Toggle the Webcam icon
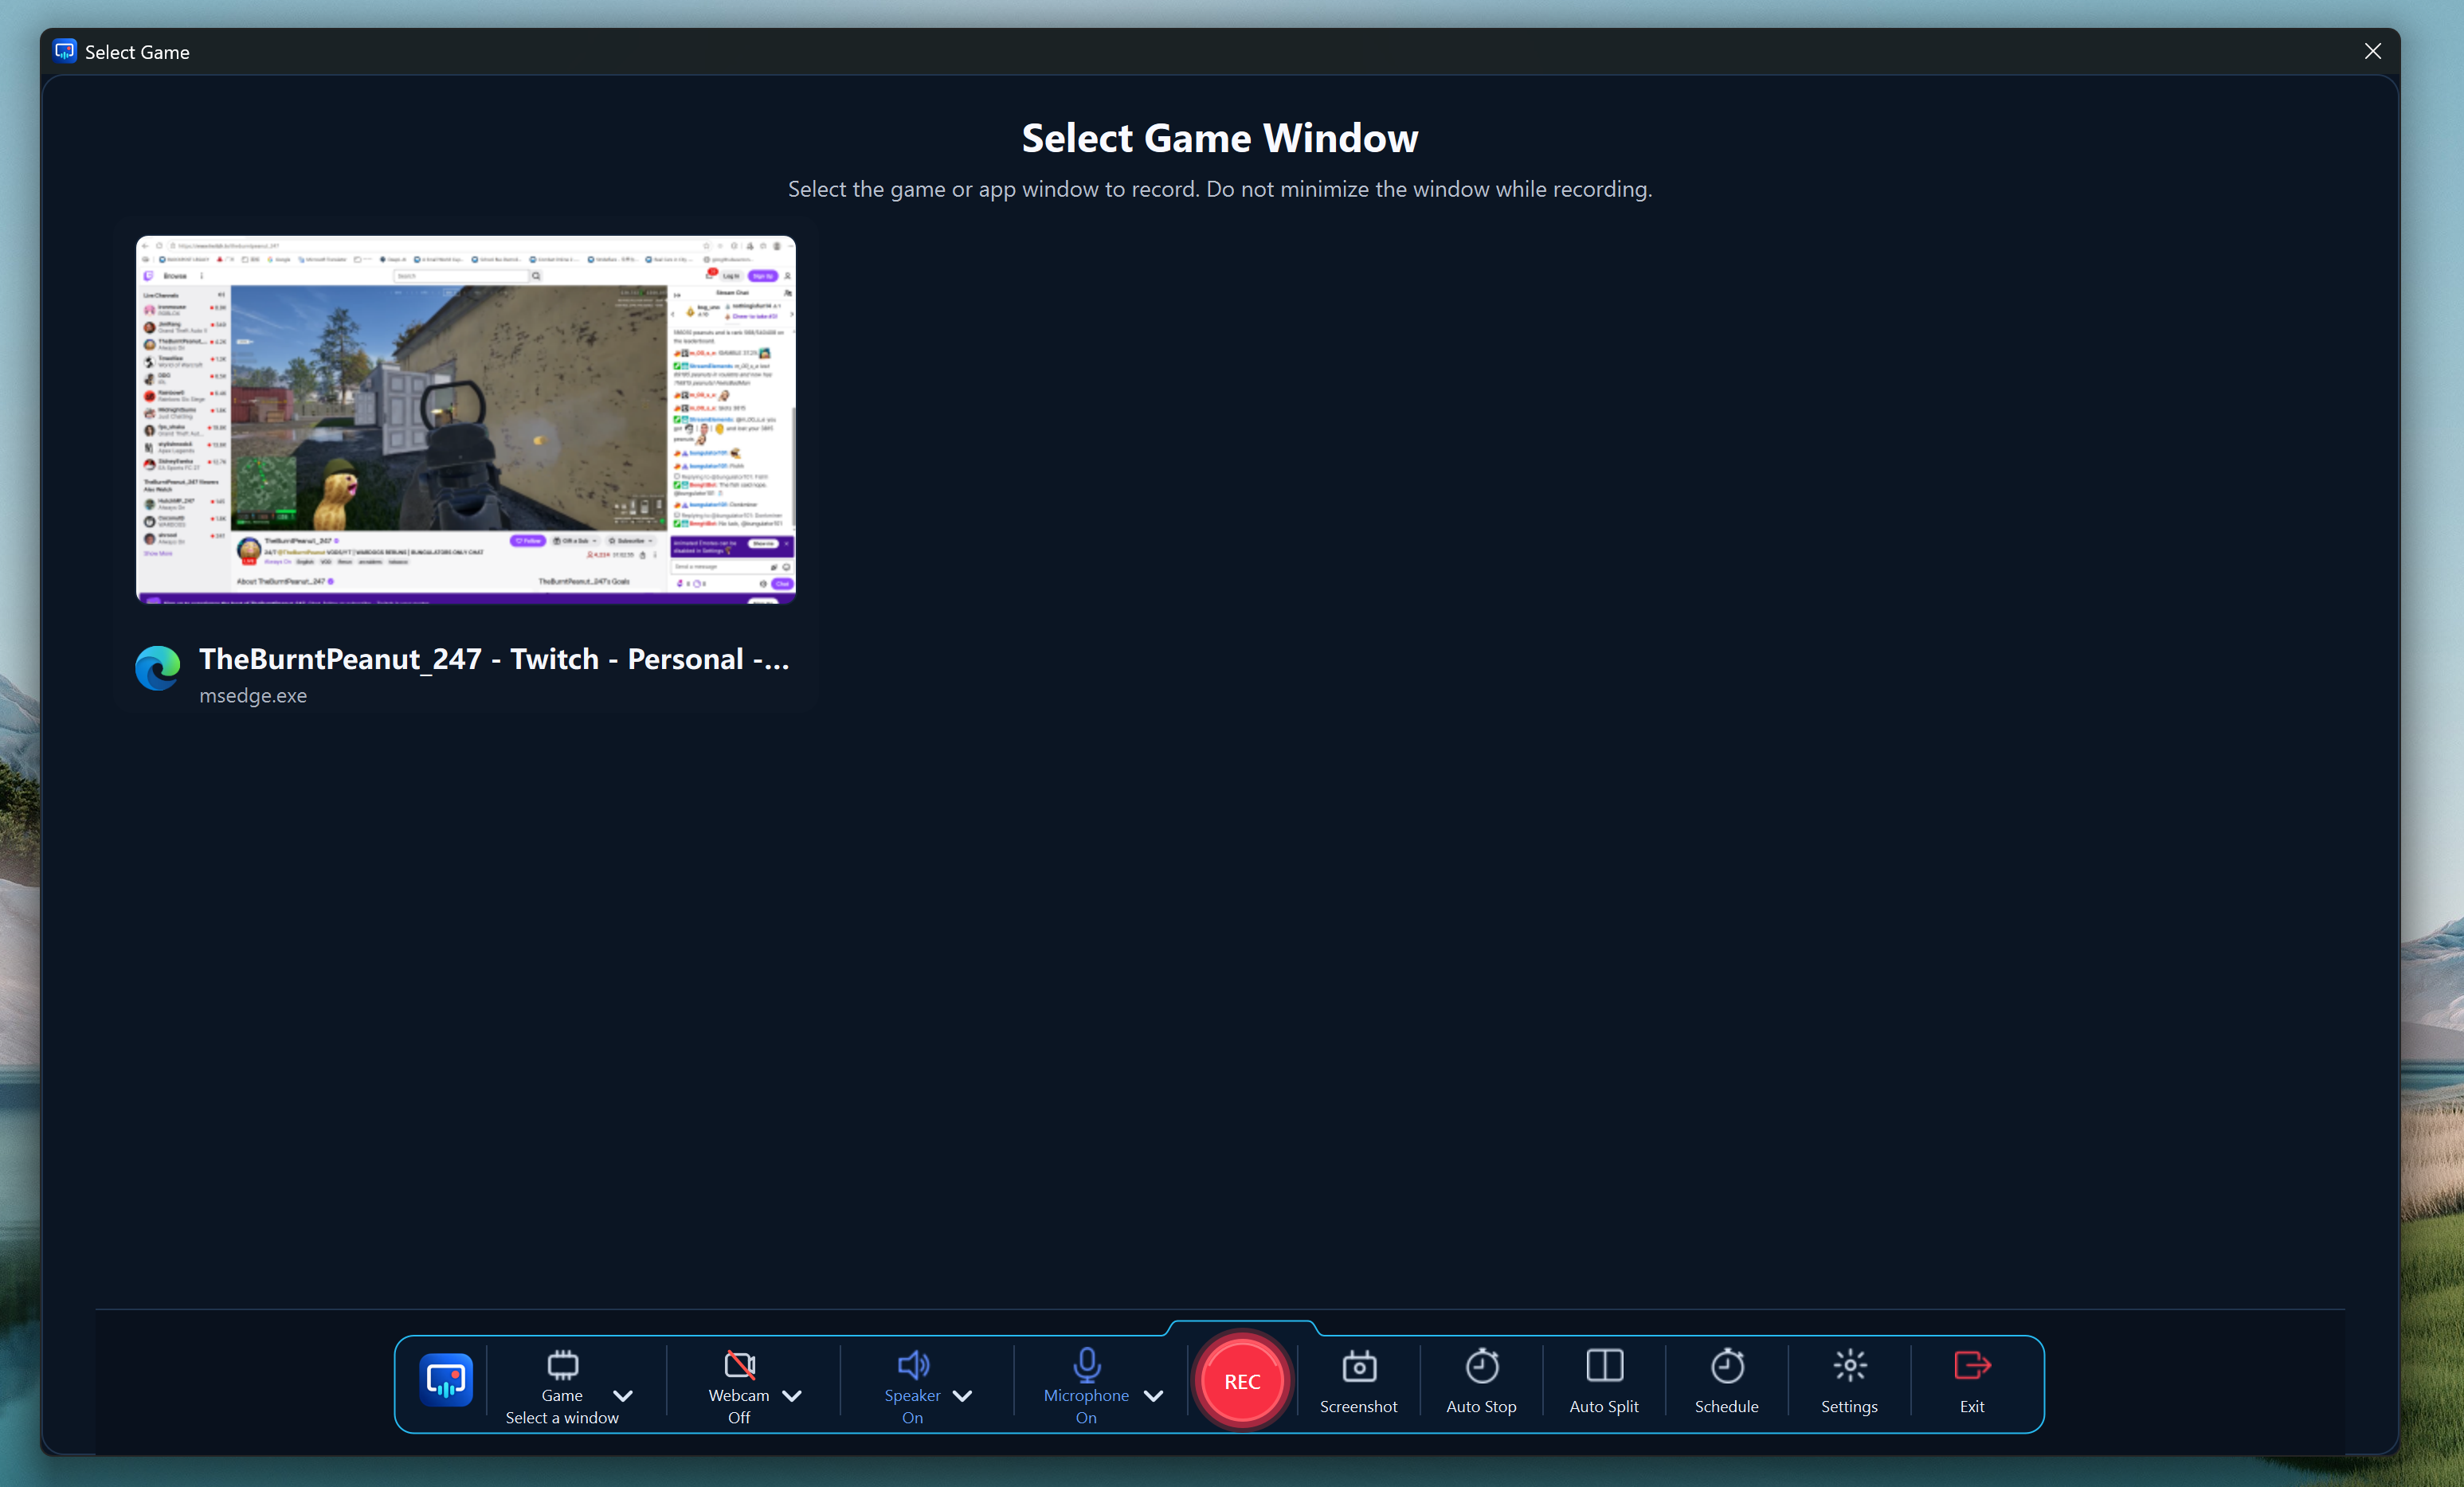 (739, 1365)
